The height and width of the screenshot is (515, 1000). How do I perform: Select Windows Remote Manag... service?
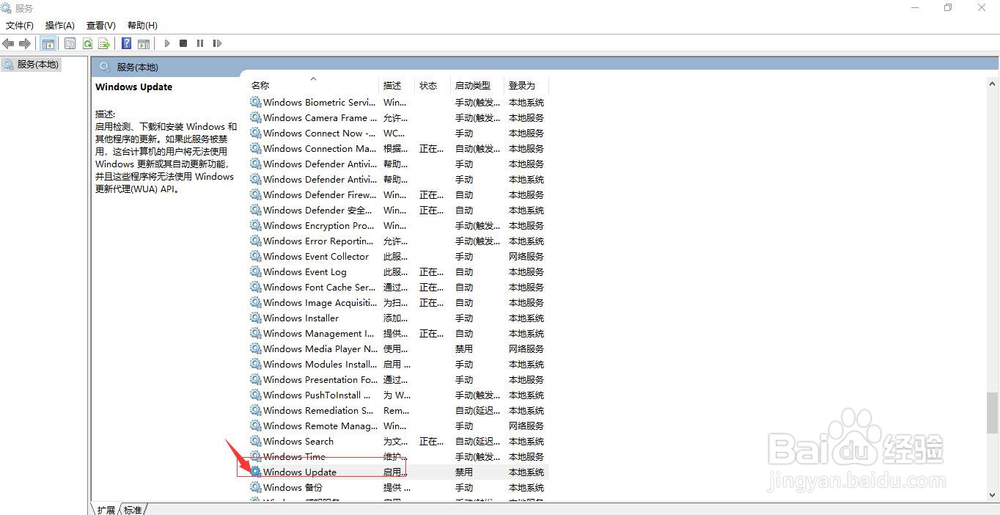(x=320, y=426)
